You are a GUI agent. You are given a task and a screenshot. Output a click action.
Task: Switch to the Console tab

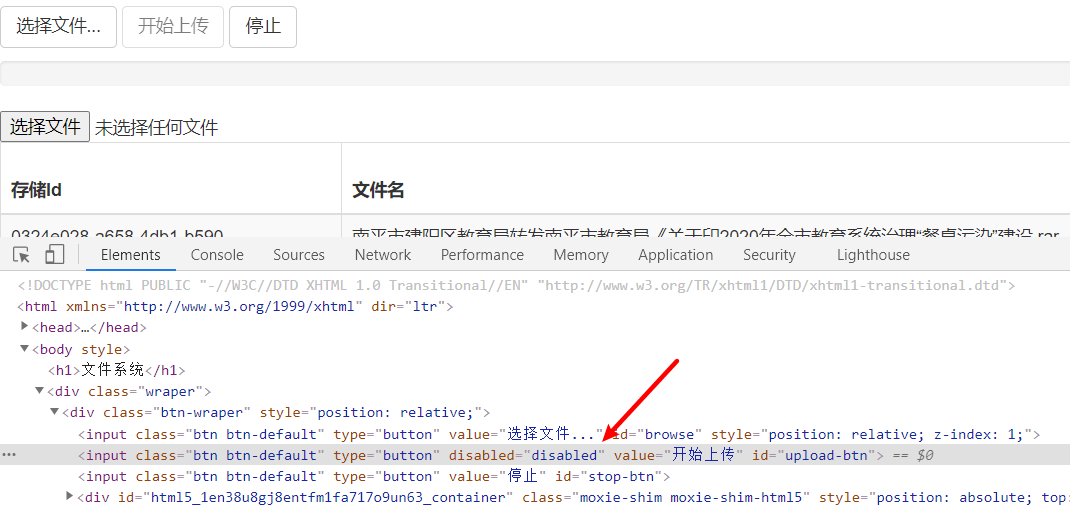(x=217, y=255)
